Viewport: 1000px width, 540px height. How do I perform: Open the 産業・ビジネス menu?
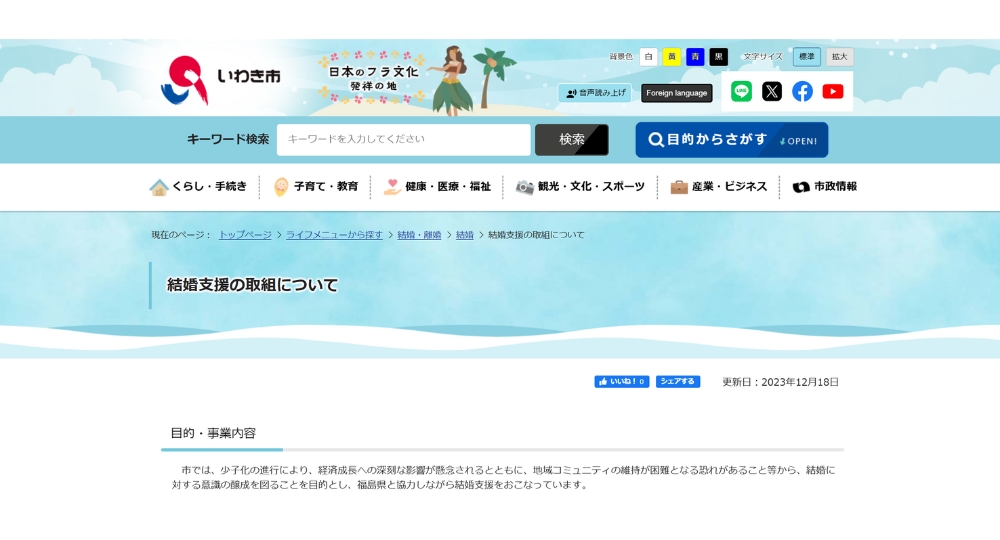coord(719,187)
